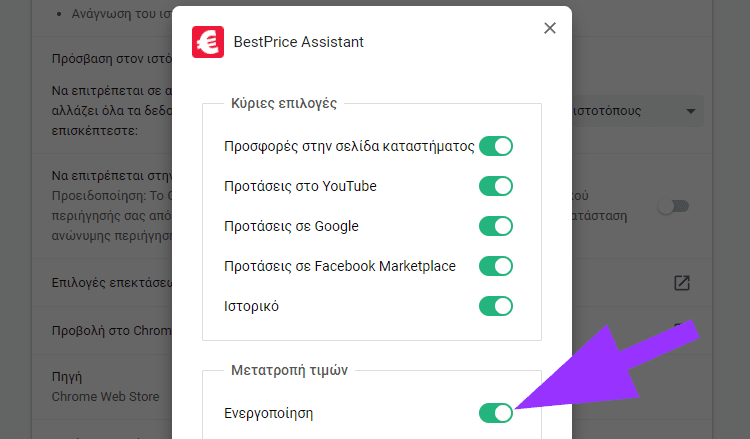Open the site access dropdown arrow
The height and width of the screenshot is (439, 750).
click(x=691, y=111)
